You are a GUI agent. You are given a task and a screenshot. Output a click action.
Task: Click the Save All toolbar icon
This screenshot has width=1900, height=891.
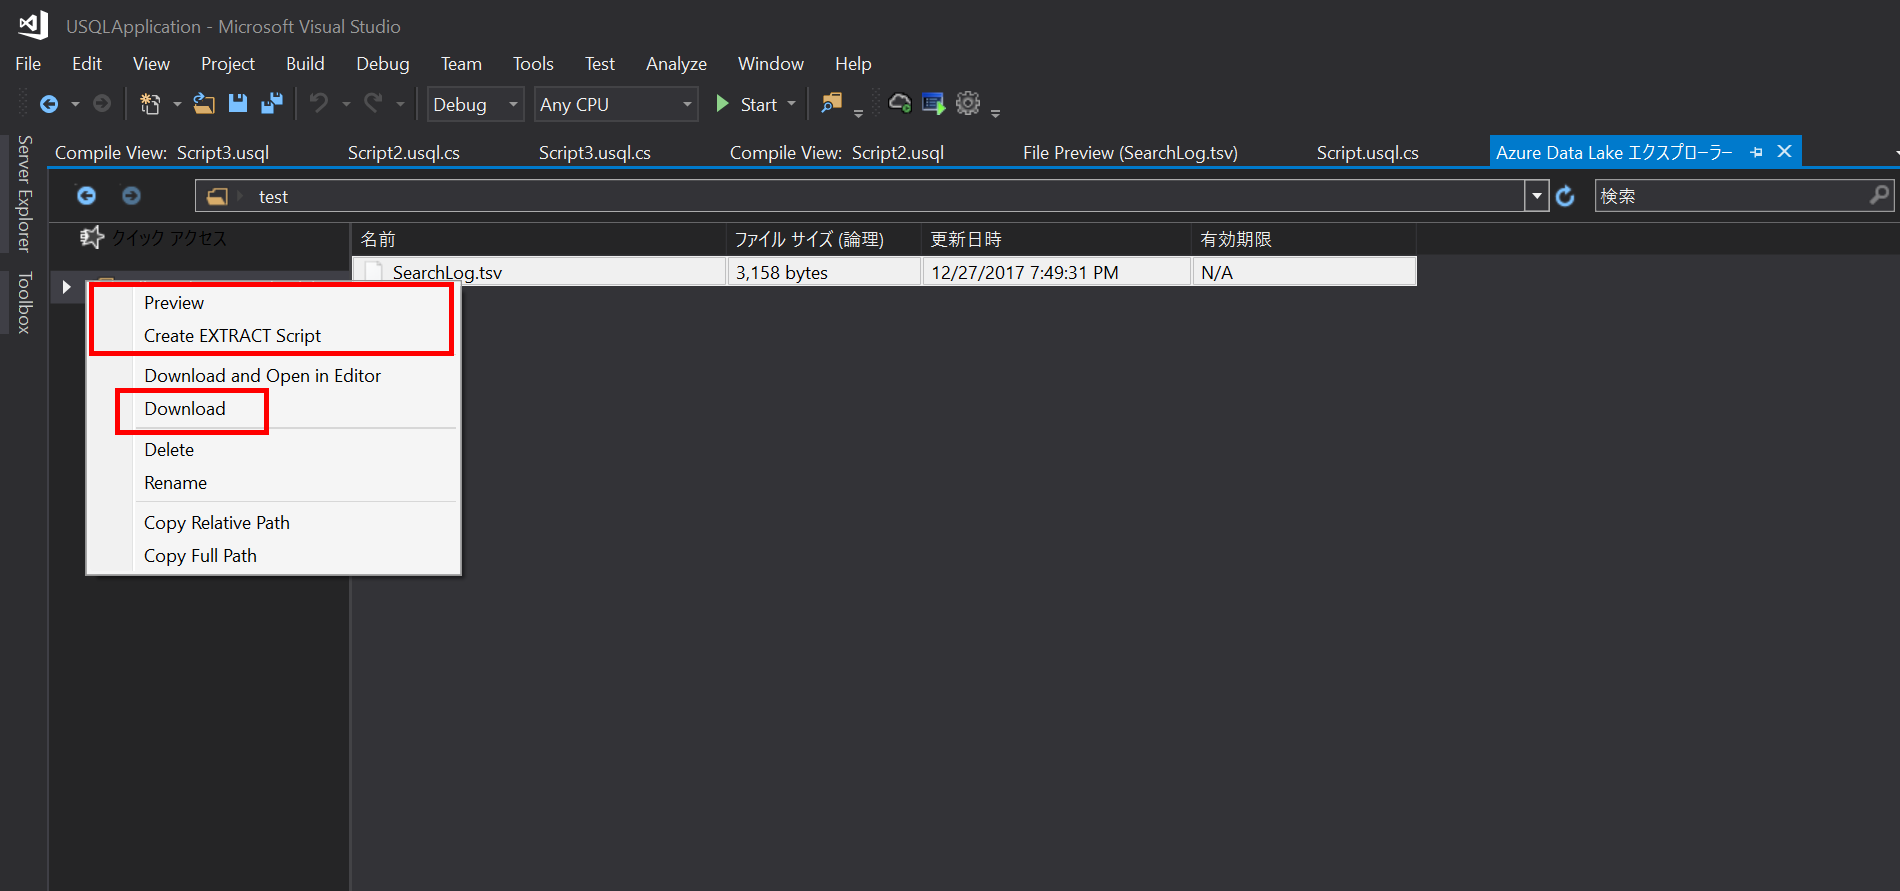coord(272,104)
